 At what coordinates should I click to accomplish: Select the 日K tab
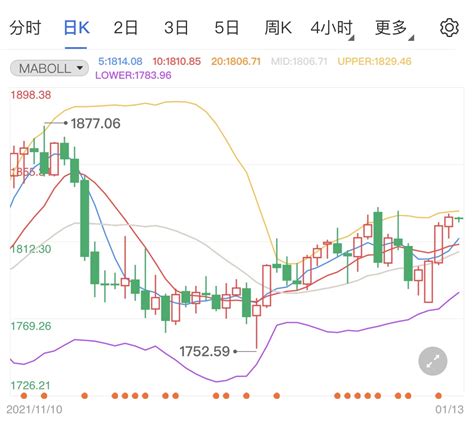click(x=76, y=28)
